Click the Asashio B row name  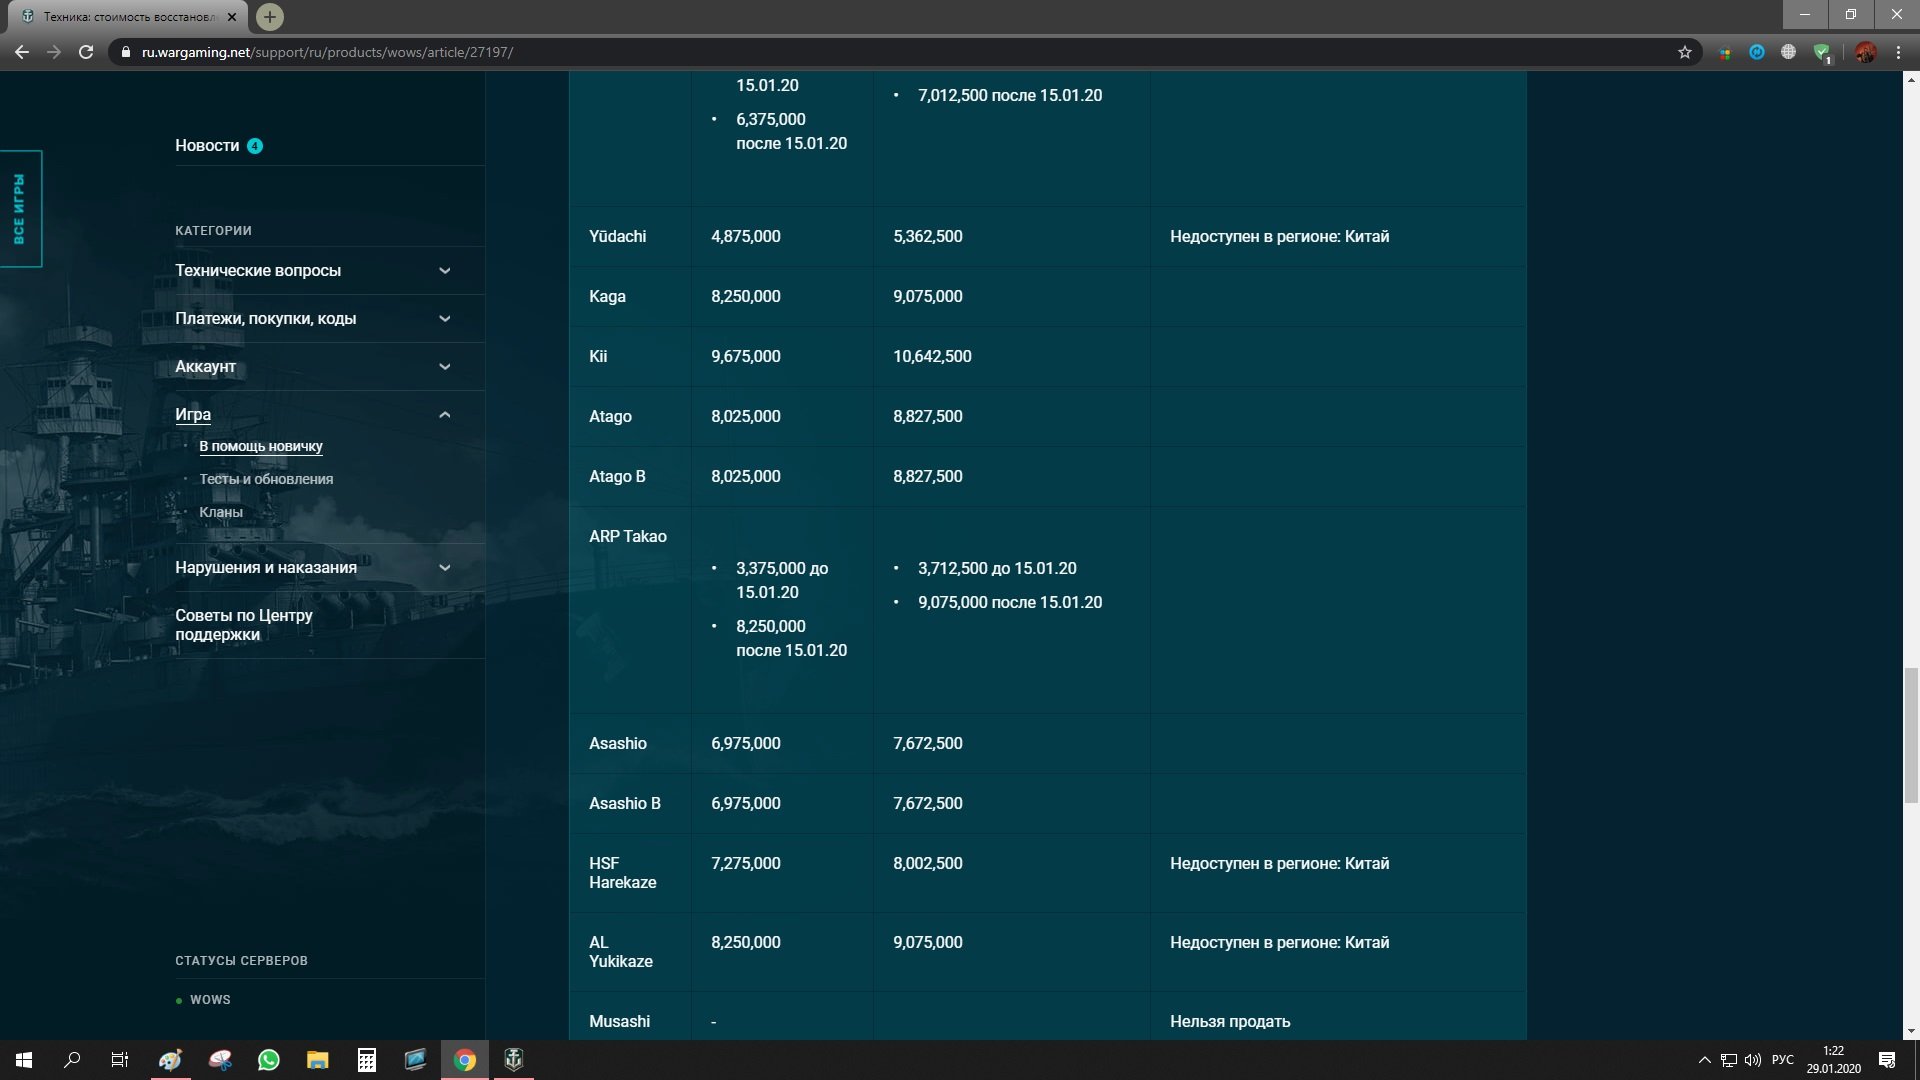(625, 804)
